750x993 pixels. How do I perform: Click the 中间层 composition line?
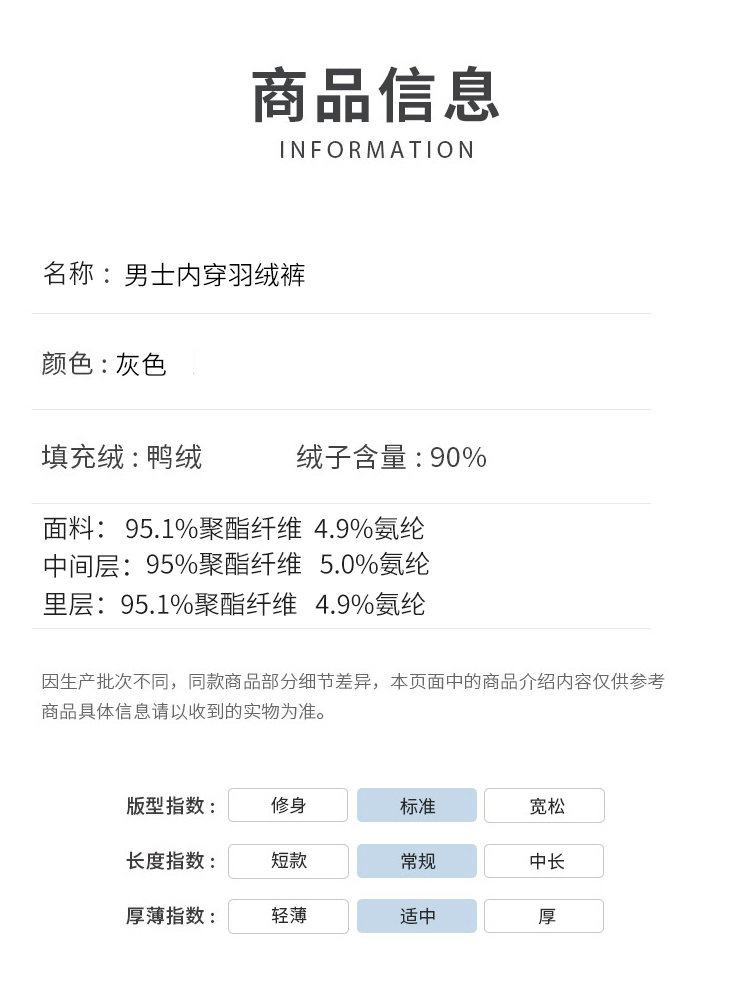236,565
